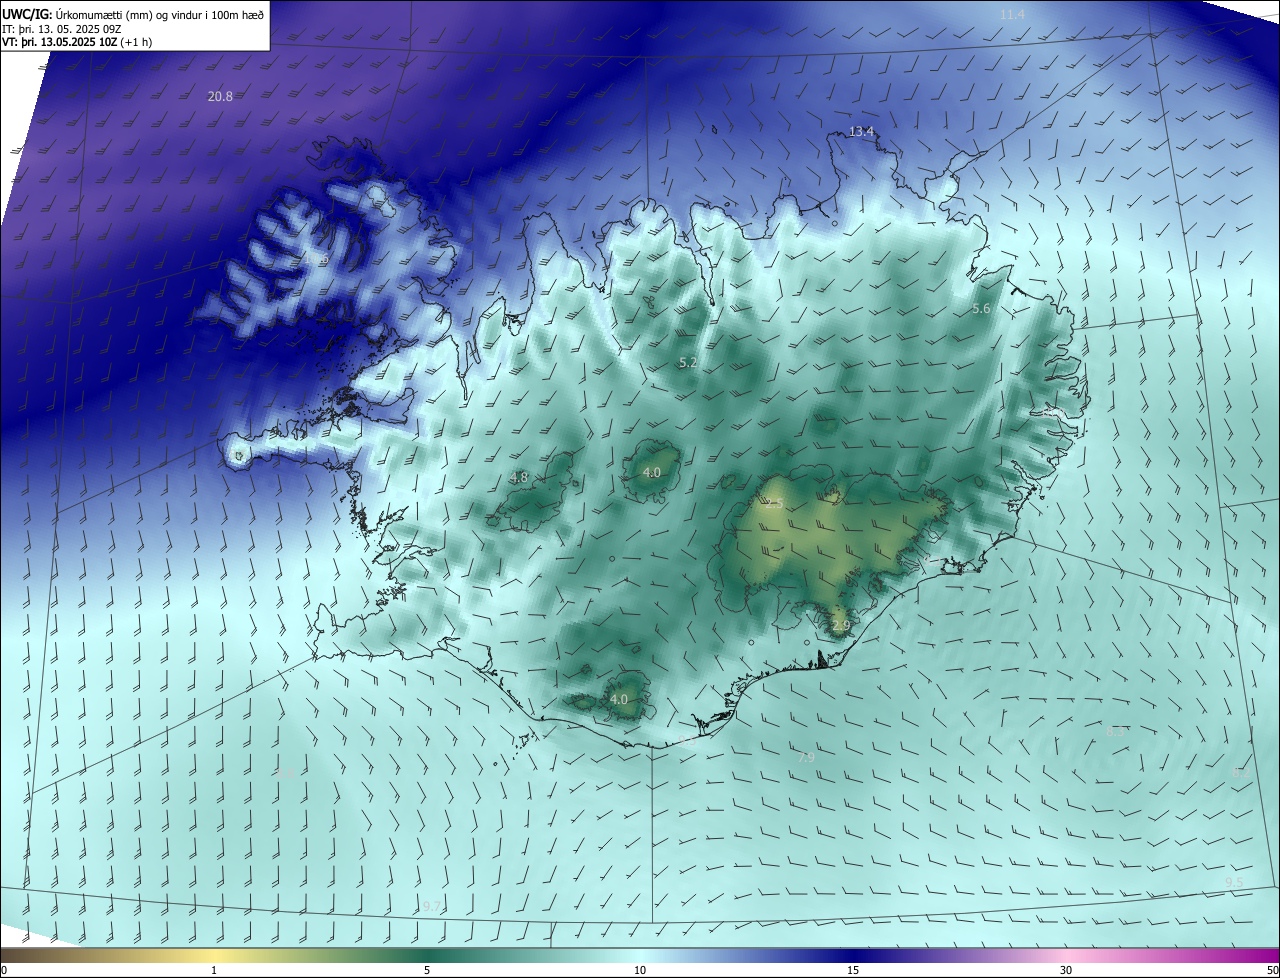Click the 20.8 value label on the map

[220, 97]
